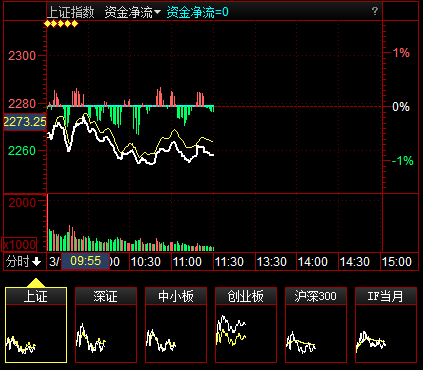423x370 pixels.
Task: Click the 13:30 time axis label
Action: click(x=271, y=262)
